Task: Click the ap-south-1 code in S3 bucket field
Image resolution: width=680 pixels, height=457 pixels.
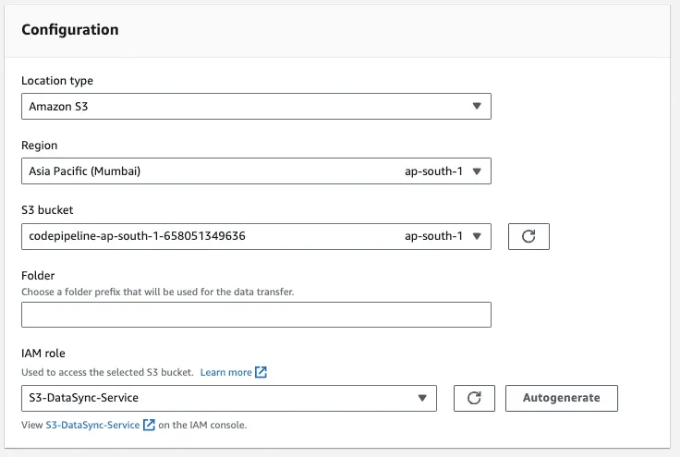Action: point(434,236)
